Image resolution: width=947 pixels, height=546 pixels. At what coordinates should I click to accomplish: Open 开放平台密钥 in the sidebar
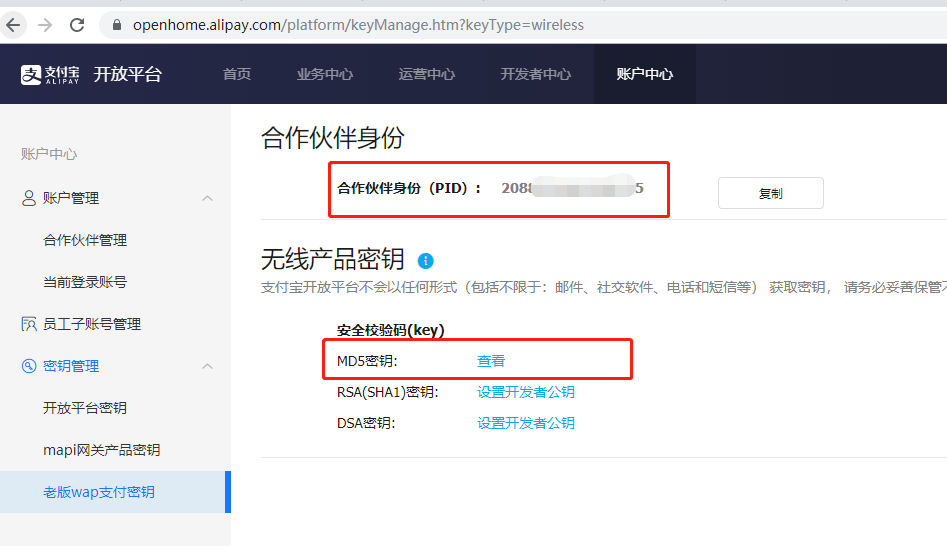85,408
